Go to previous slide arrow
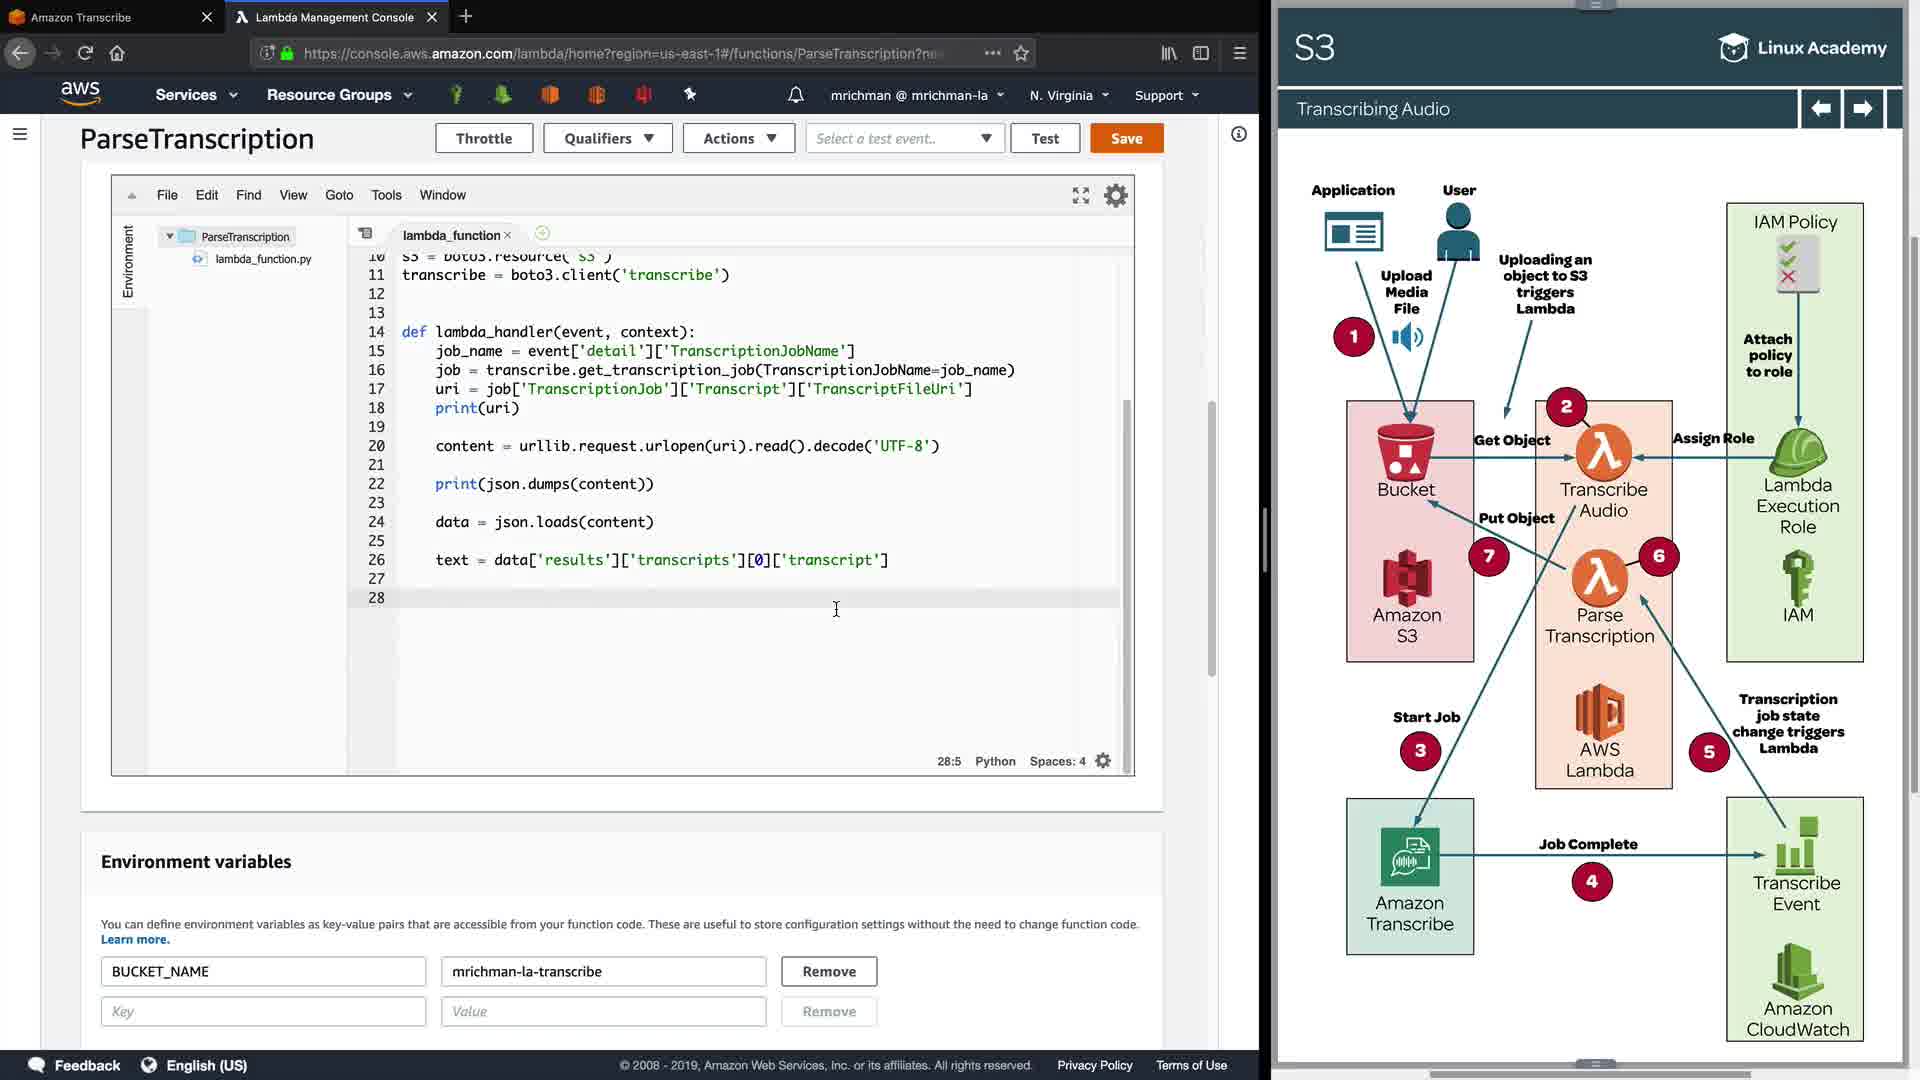1920x1080 pixels. coord(1820,109)
